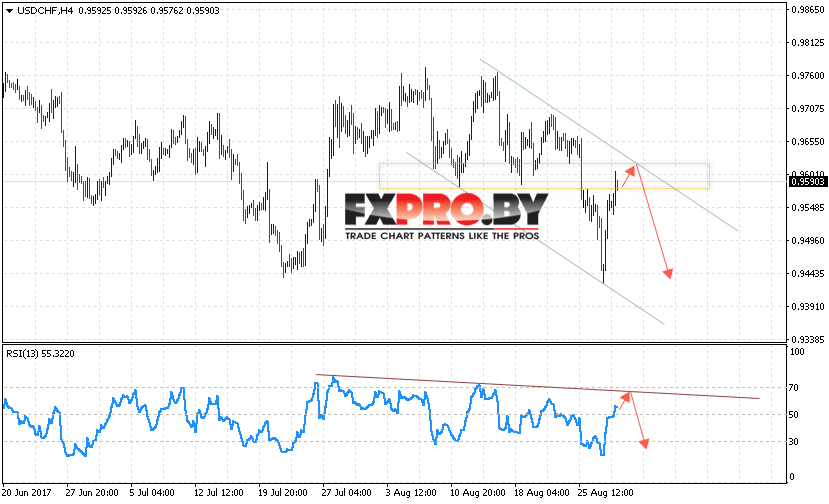Click the 12 Jul 12:00 time label

218,492
